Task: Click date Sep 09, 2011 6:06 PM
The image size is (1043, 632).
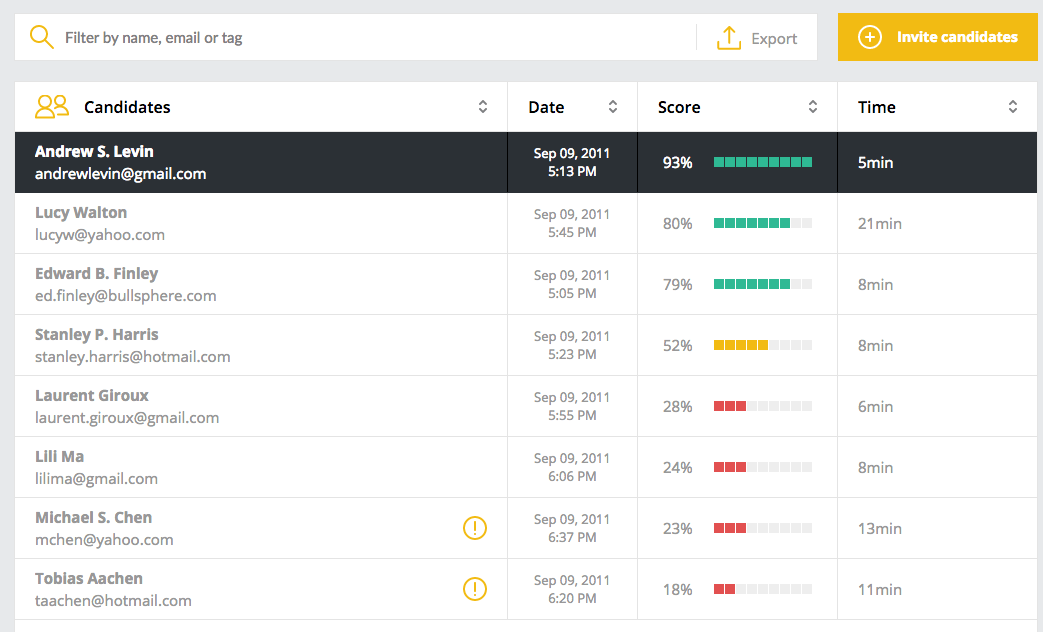Action: pos(572,467)
